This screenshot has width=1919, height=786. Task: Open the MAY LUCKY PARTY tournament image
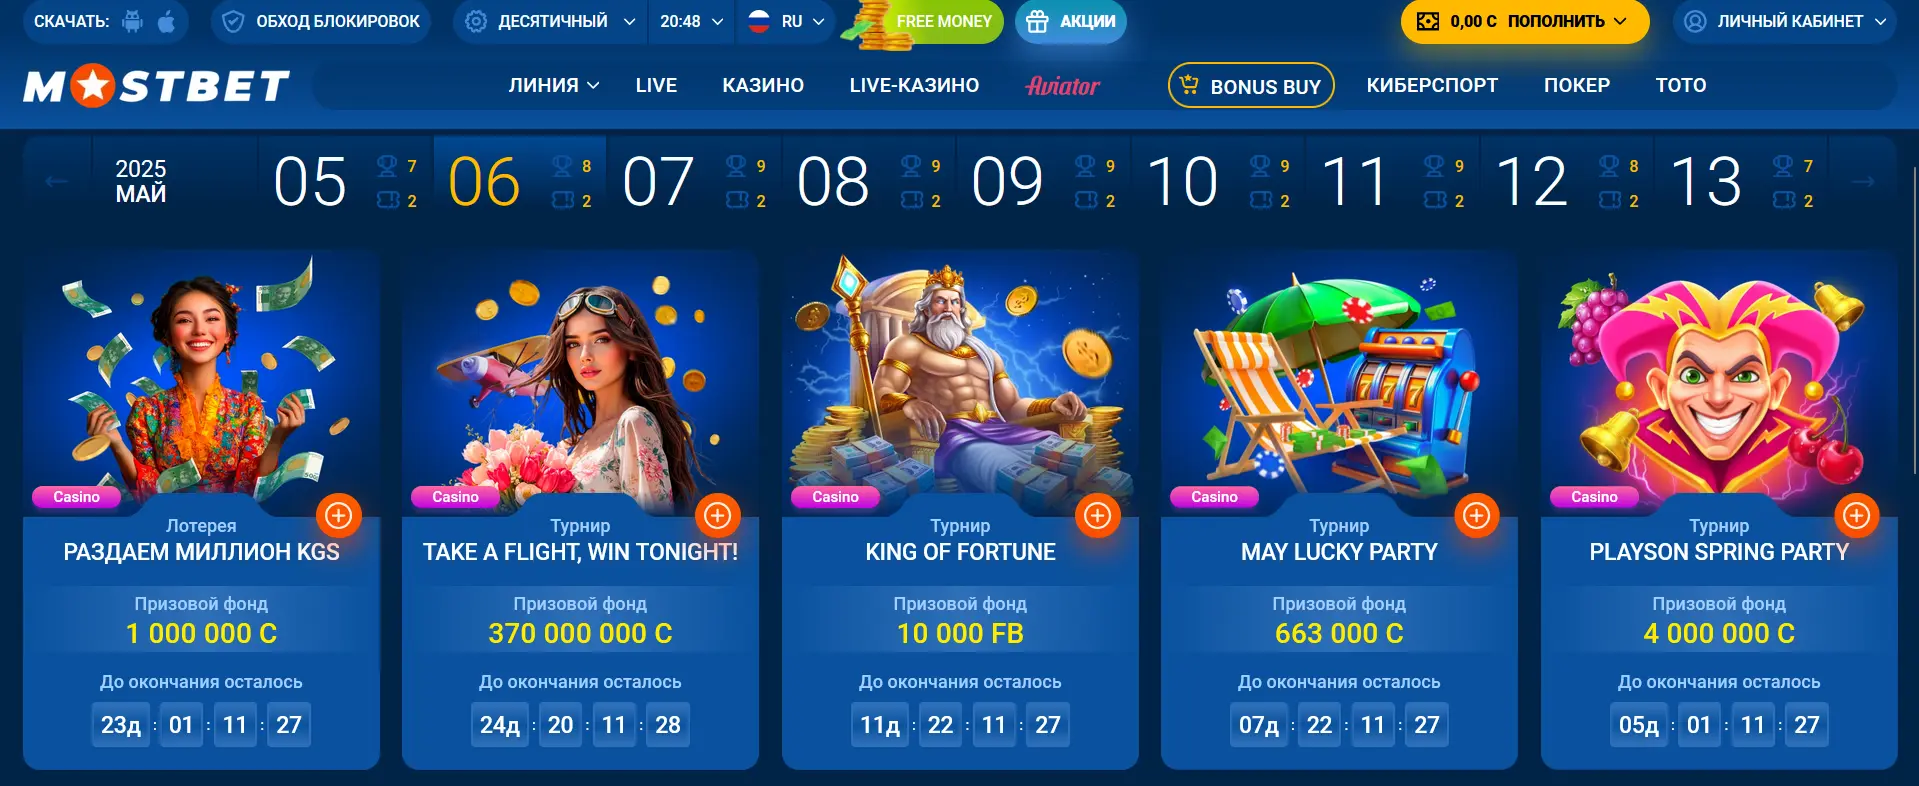(1339, 385)
